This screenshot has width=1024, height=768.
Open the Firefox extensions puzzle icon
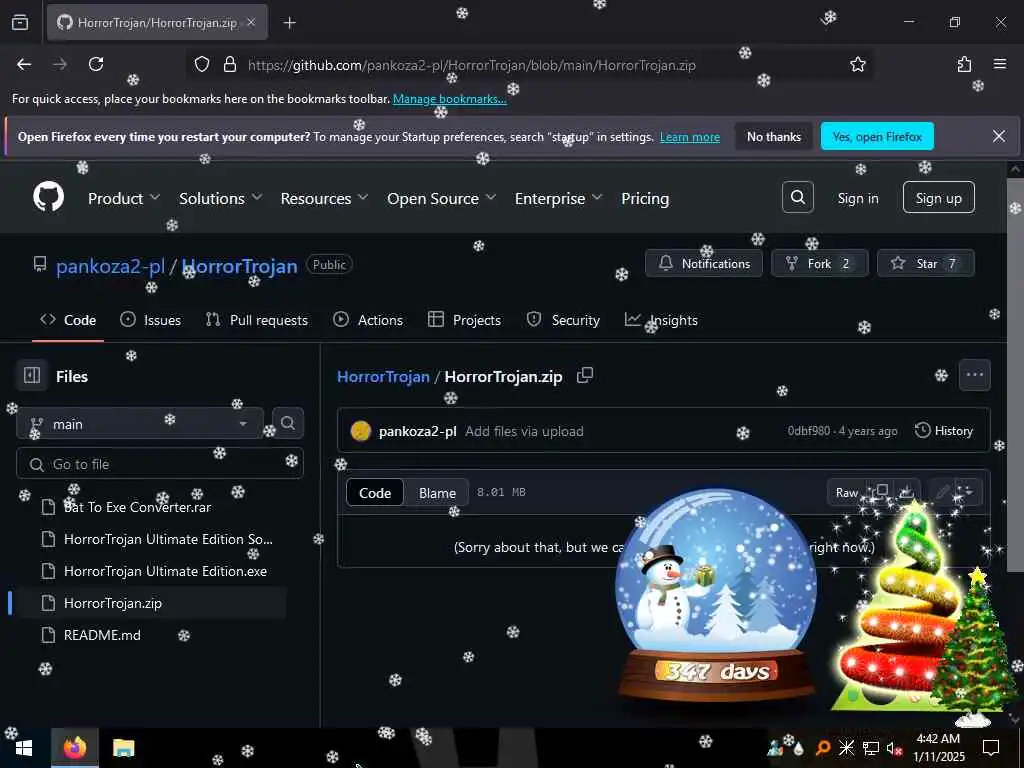point(964,64)
